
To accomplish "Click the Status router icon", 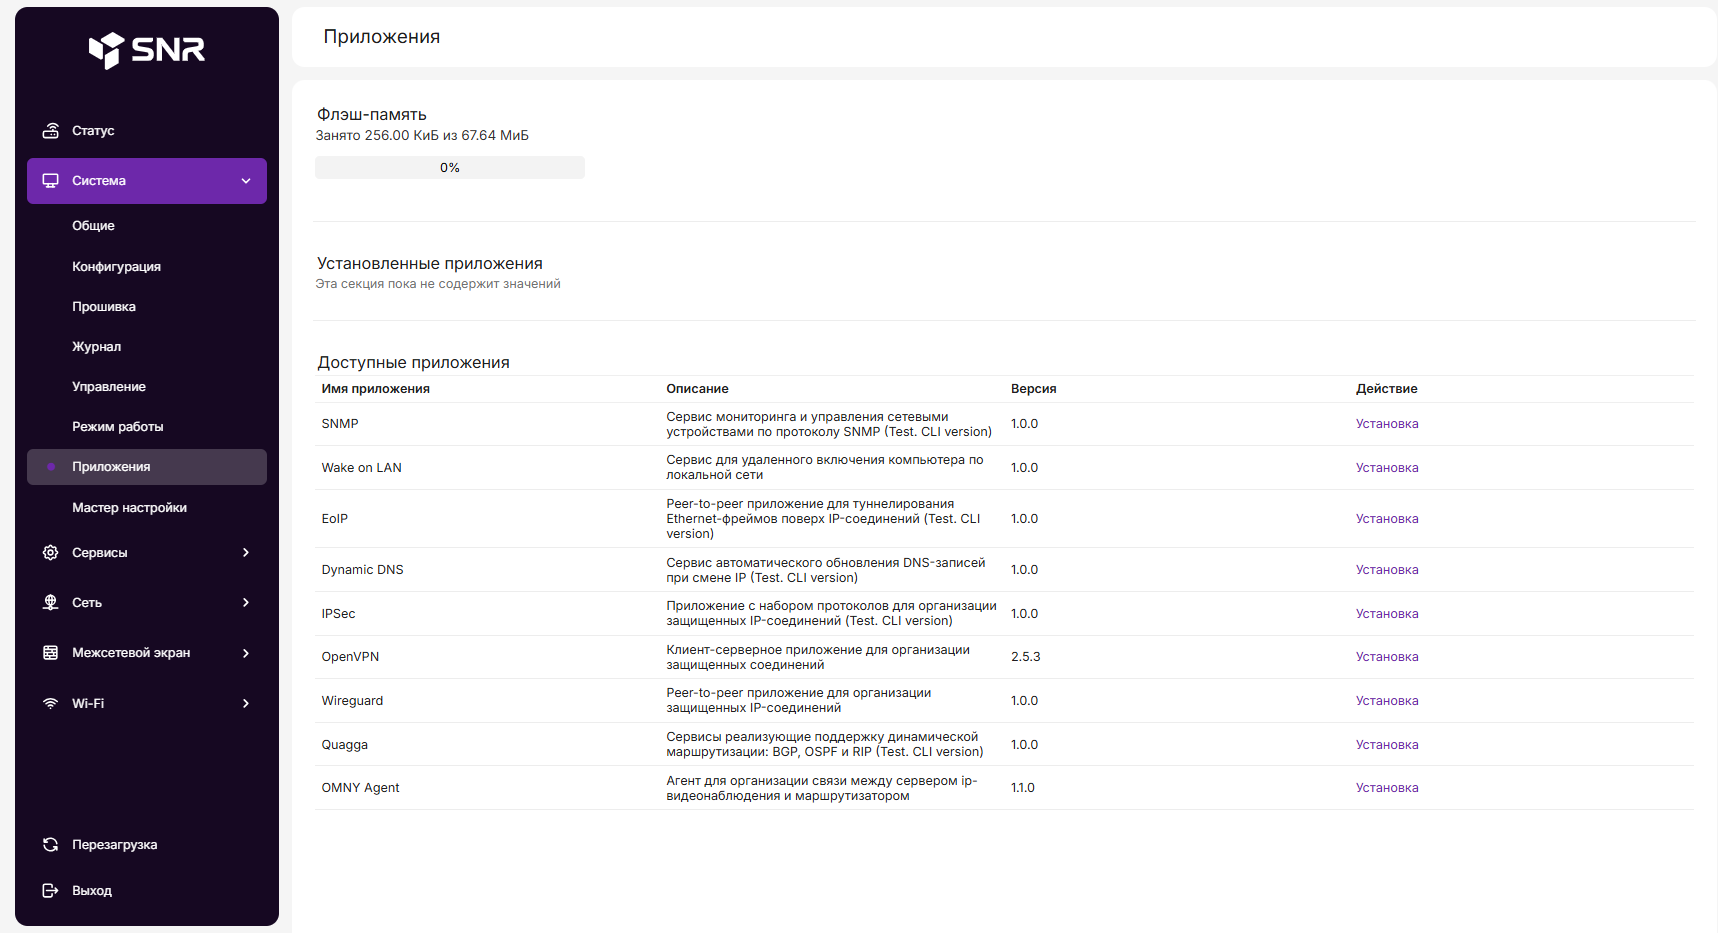I will point(50,131).
